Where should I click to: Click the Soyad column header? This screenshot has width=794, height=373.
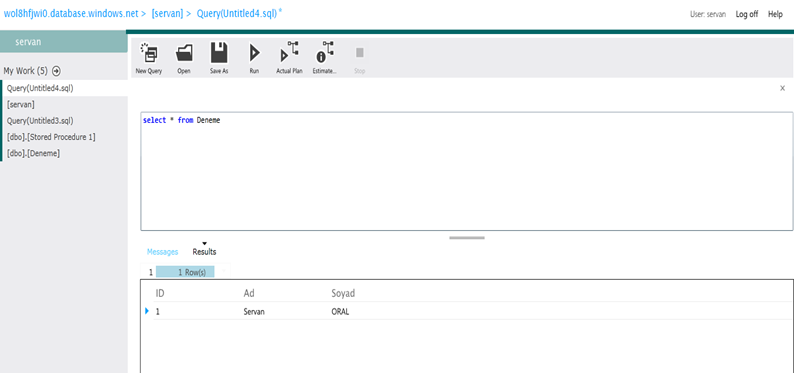pyautogui.click(x=343, y=293)
